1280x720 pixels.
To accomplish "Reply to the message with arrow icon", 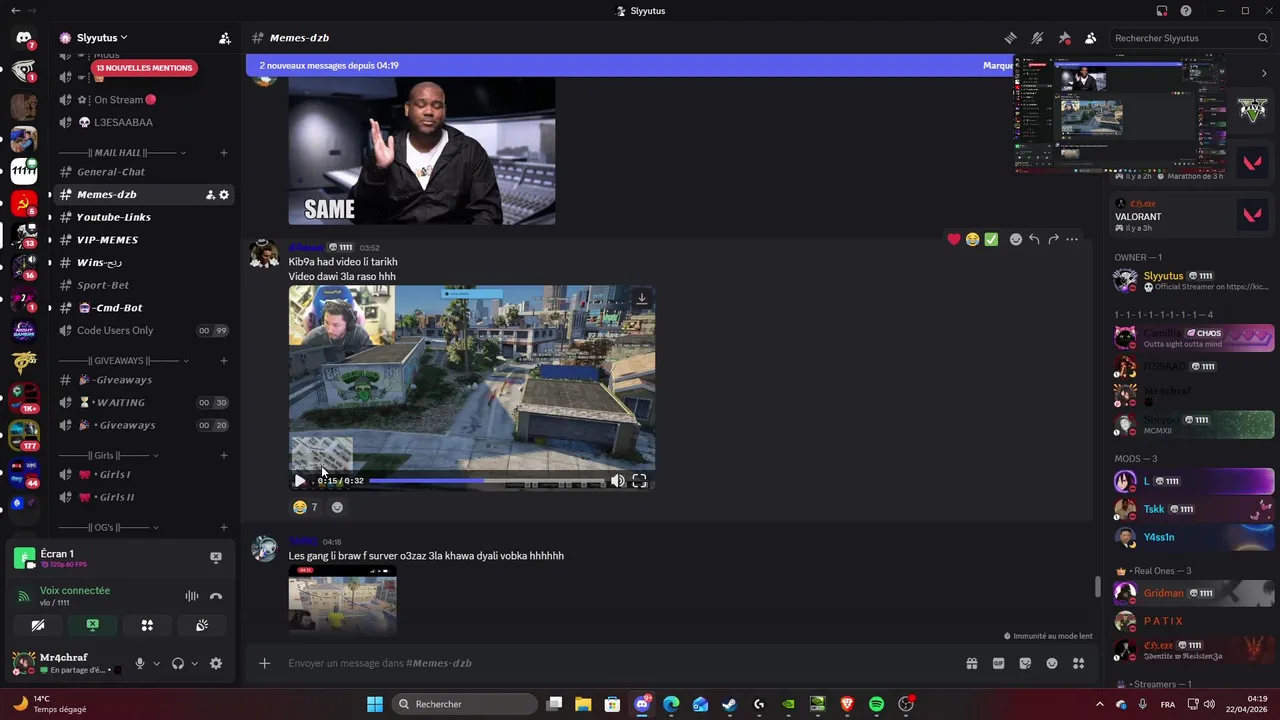I will click(1034, 239).
